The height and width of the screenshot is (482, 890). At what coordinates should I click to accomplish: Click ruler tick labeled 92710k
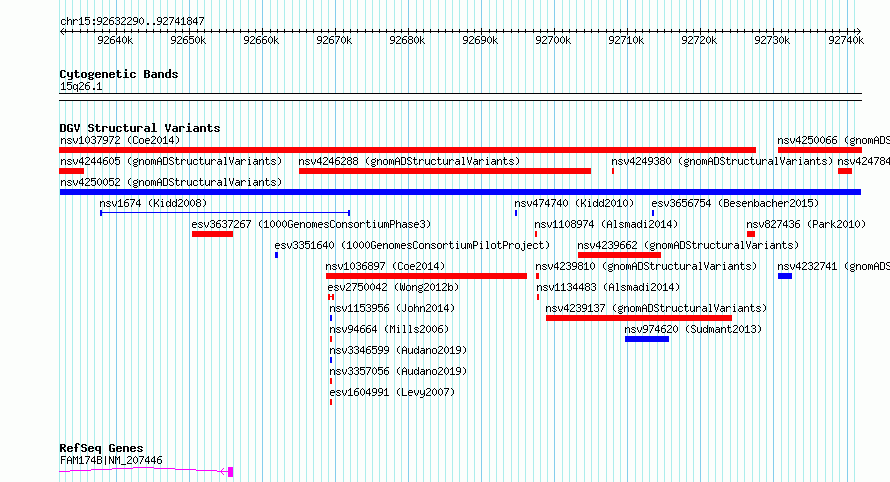[x=626, y=40]
